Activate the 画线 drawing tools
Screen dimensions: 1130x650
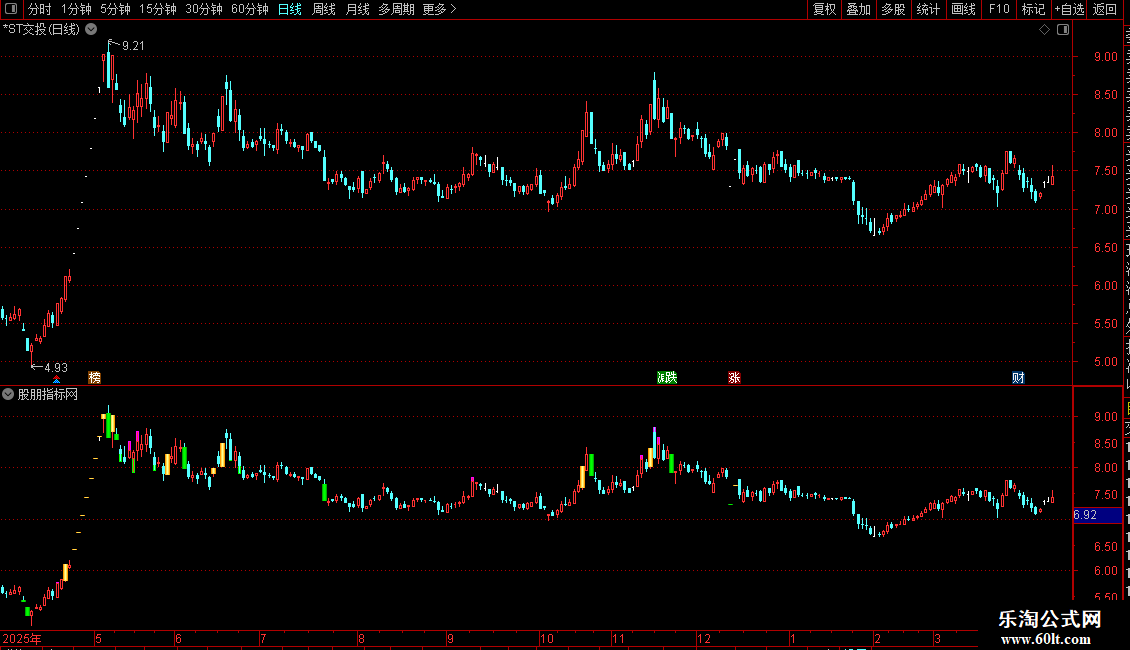click(x=964, y=9)
